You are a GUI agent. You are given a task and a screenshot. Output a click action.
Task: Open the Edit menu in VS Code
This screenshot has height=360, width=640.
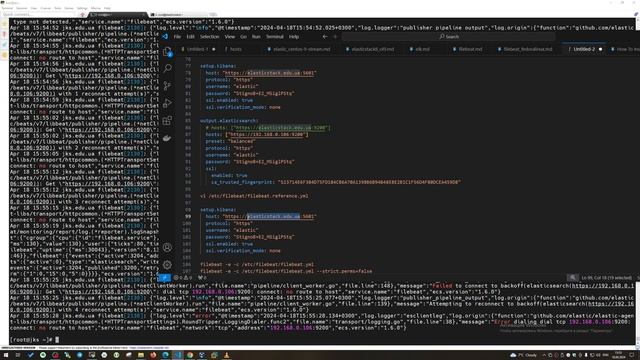191,37
